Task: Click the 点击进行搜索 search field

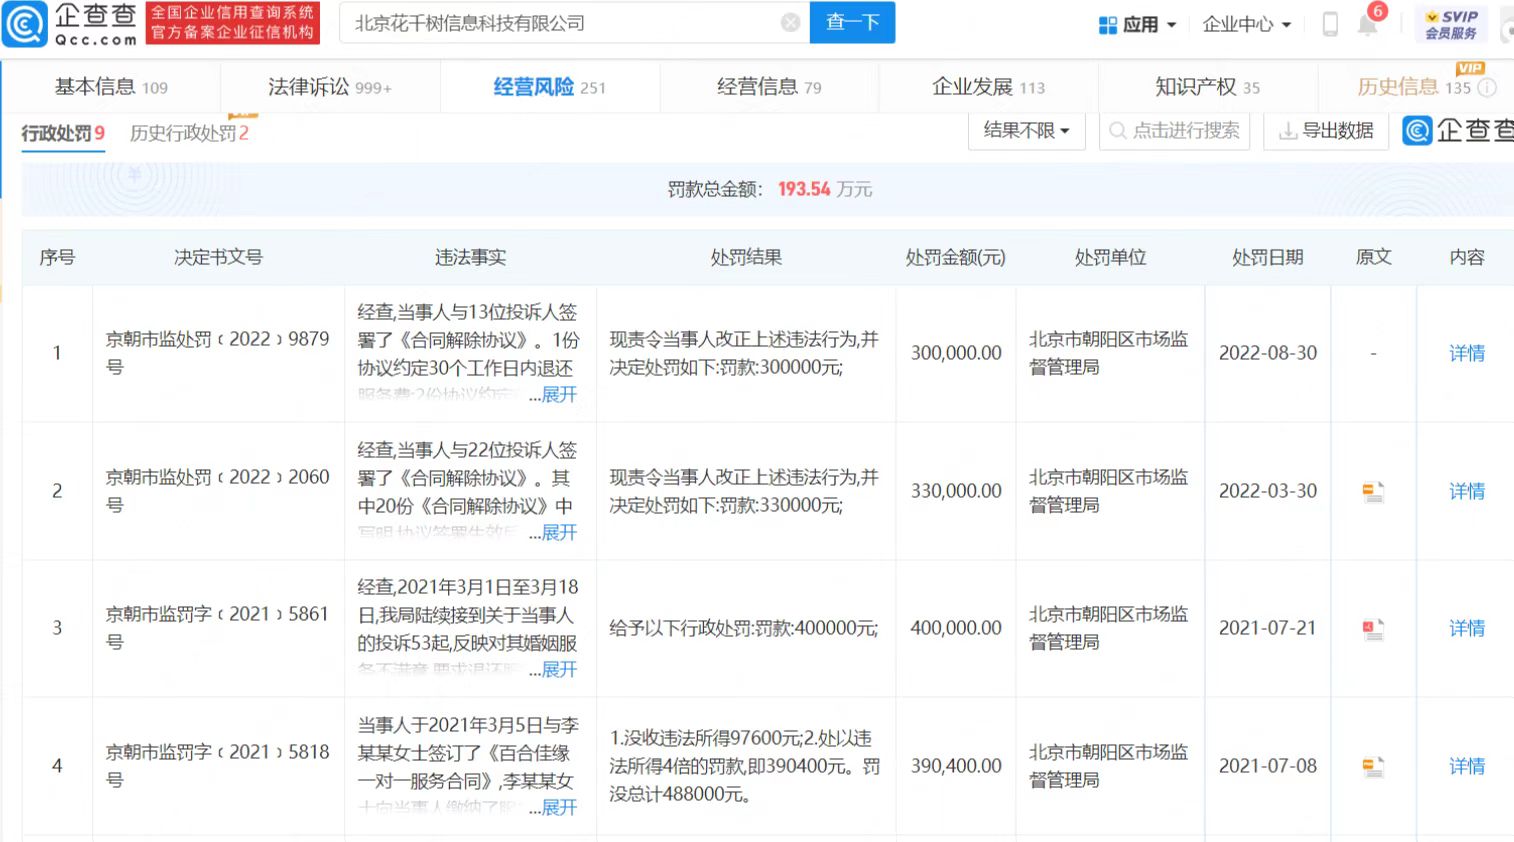Action: [x=1175, y=131]
